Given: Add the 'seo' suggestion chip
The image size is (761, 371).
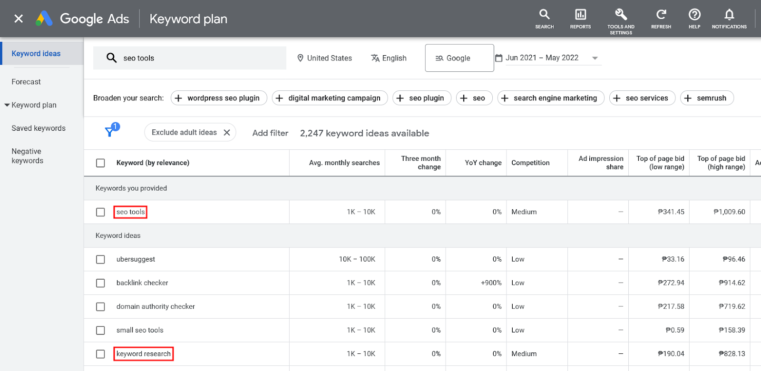Looking at the screenshot, I should click(x=474, y=98).
